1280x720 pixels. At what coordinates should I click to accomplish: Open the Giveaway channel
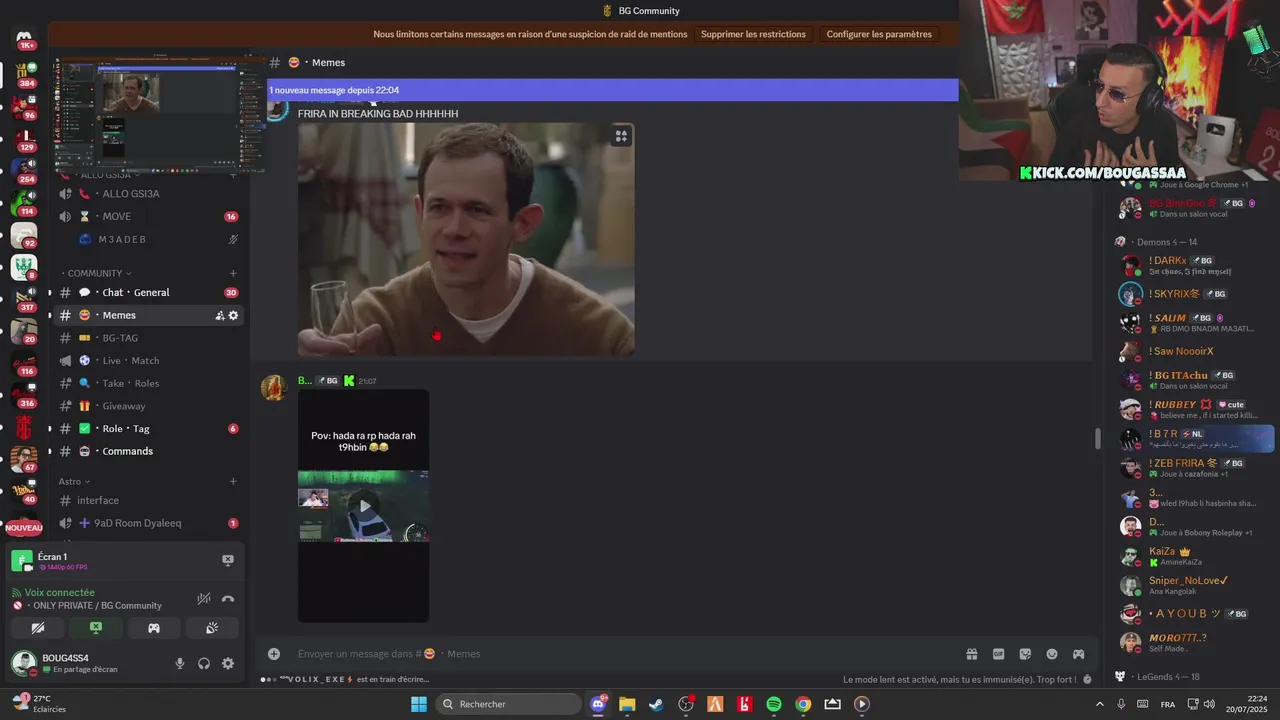[148, 406]
